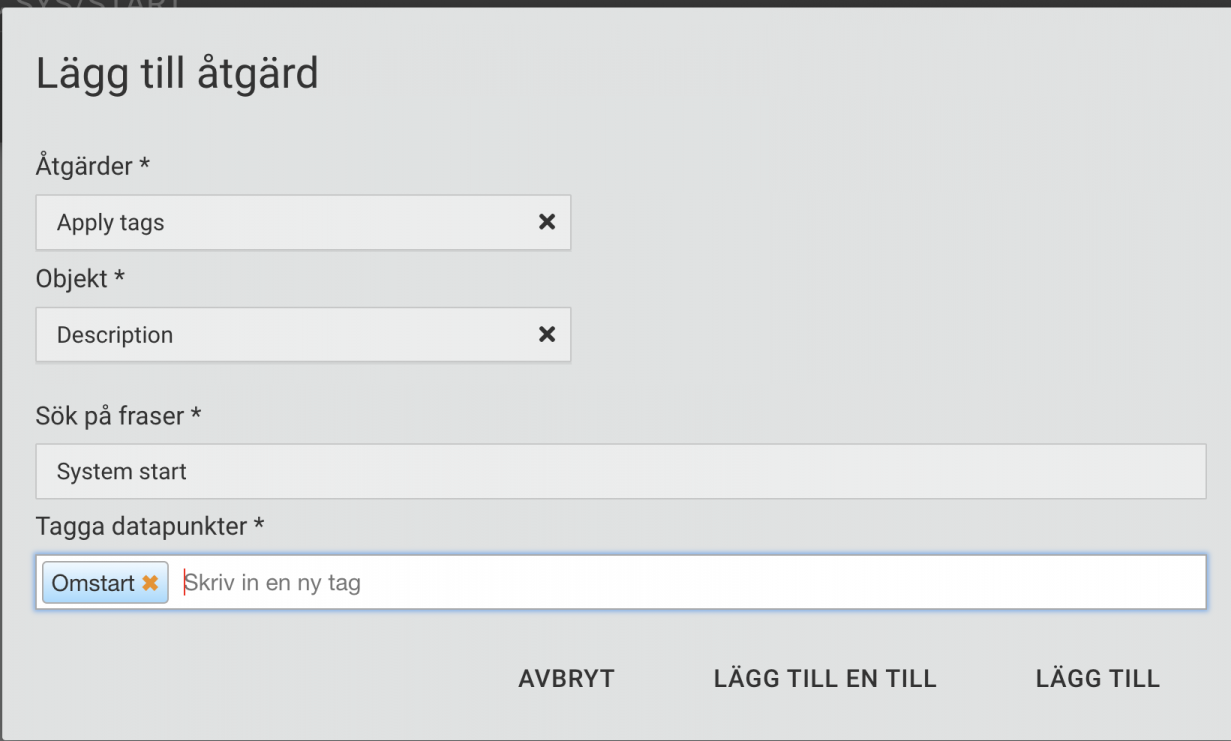Click the Skriv in en ny tag input
The width and height of the screenshot is (1231, 741).
pyautogui.click(x=692, y=583)
